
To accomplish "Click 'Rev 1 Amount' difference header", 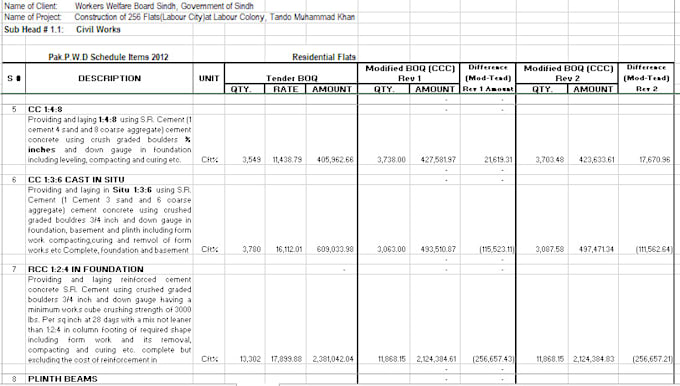I will 488,89.
